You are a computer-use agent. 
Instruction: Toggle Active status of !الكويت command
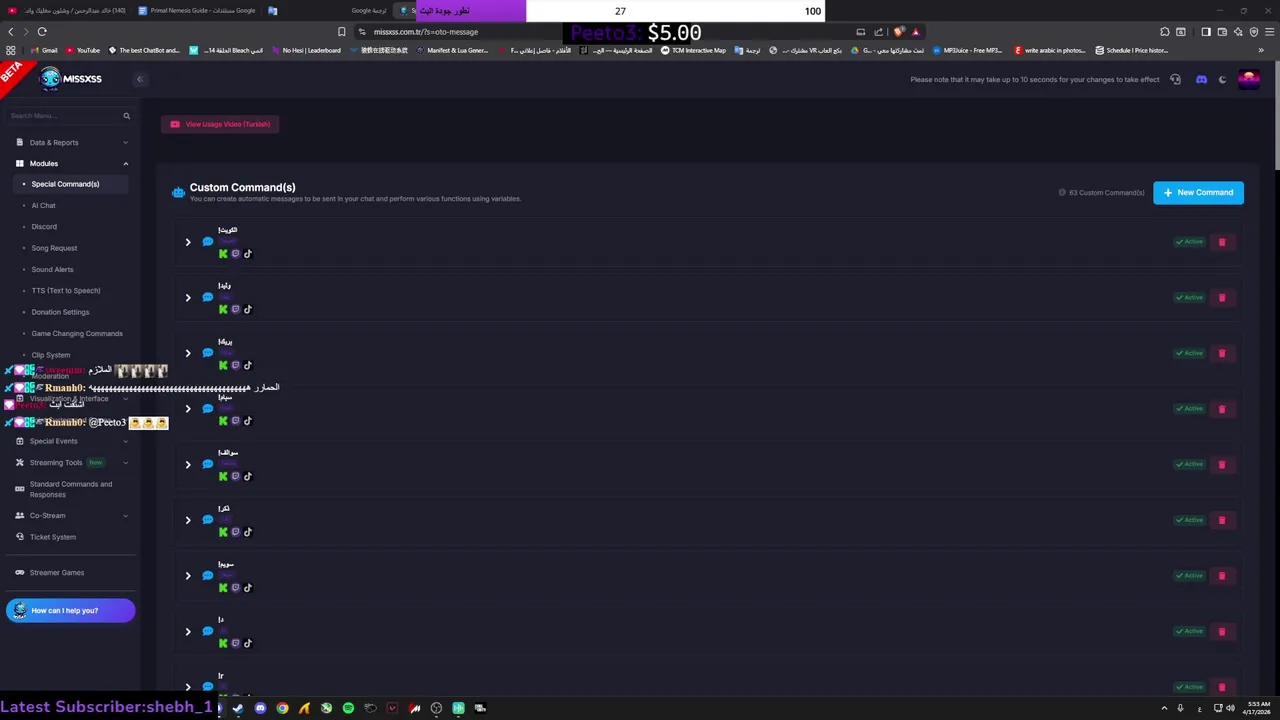point(1190,242)
